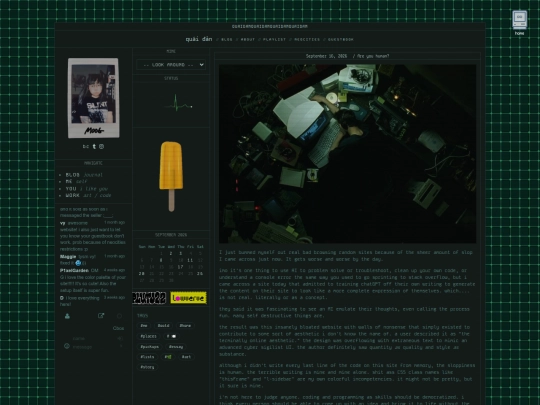Click the #lists tag
Screen dimensions: 540x405
[147, 357]
